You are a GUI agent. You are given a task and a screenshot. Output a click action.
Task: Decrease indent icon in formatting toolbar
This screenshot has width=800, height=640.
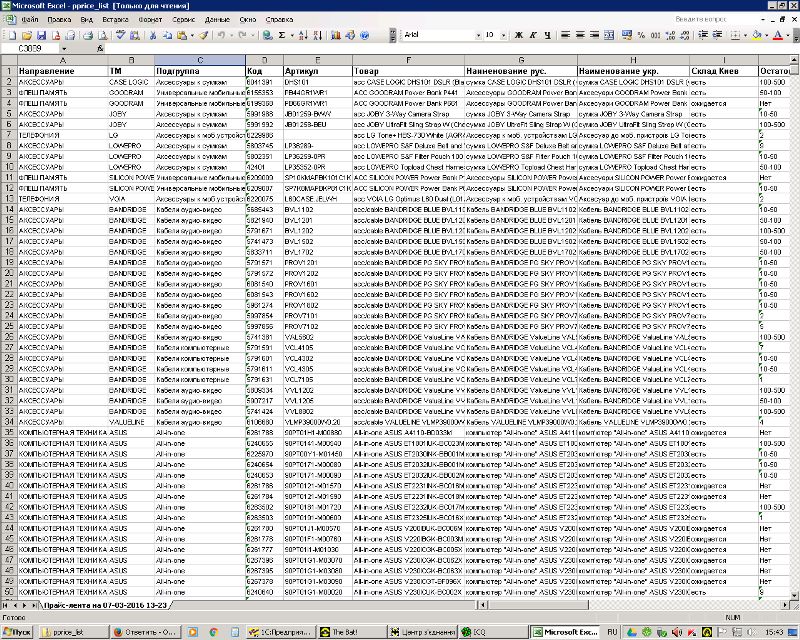703,35
